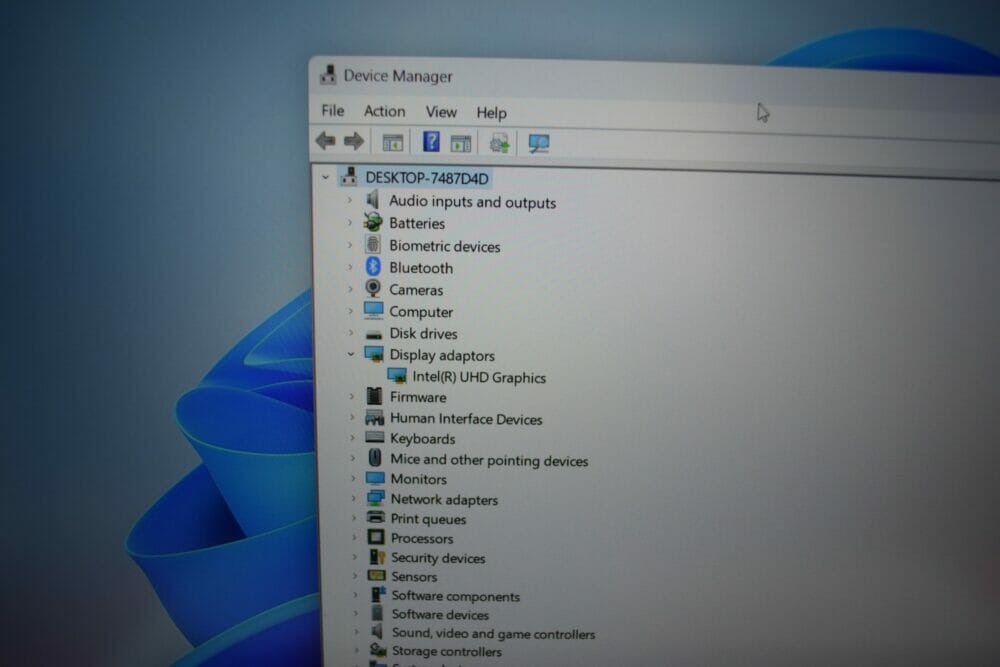Select the "Display adaptors" label
1000x667 pixels.
click(442, 355)
